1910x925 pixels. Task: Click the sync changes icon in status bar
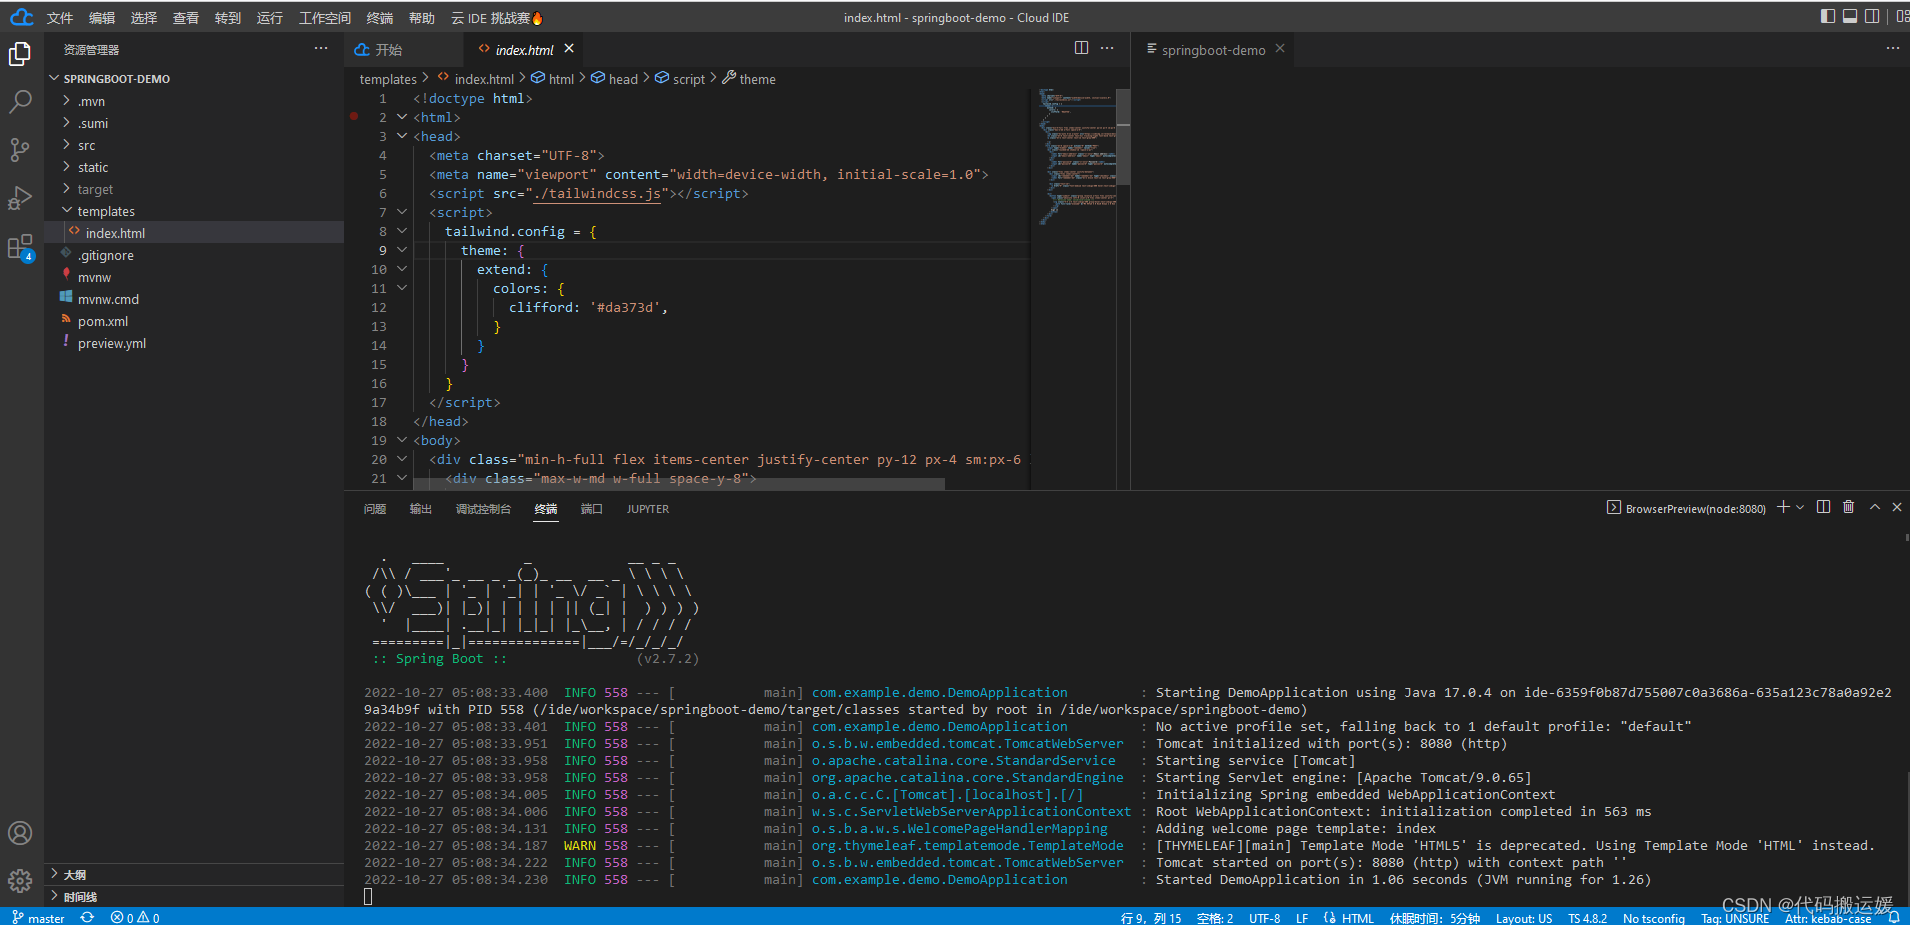click(x=87, y=917)
